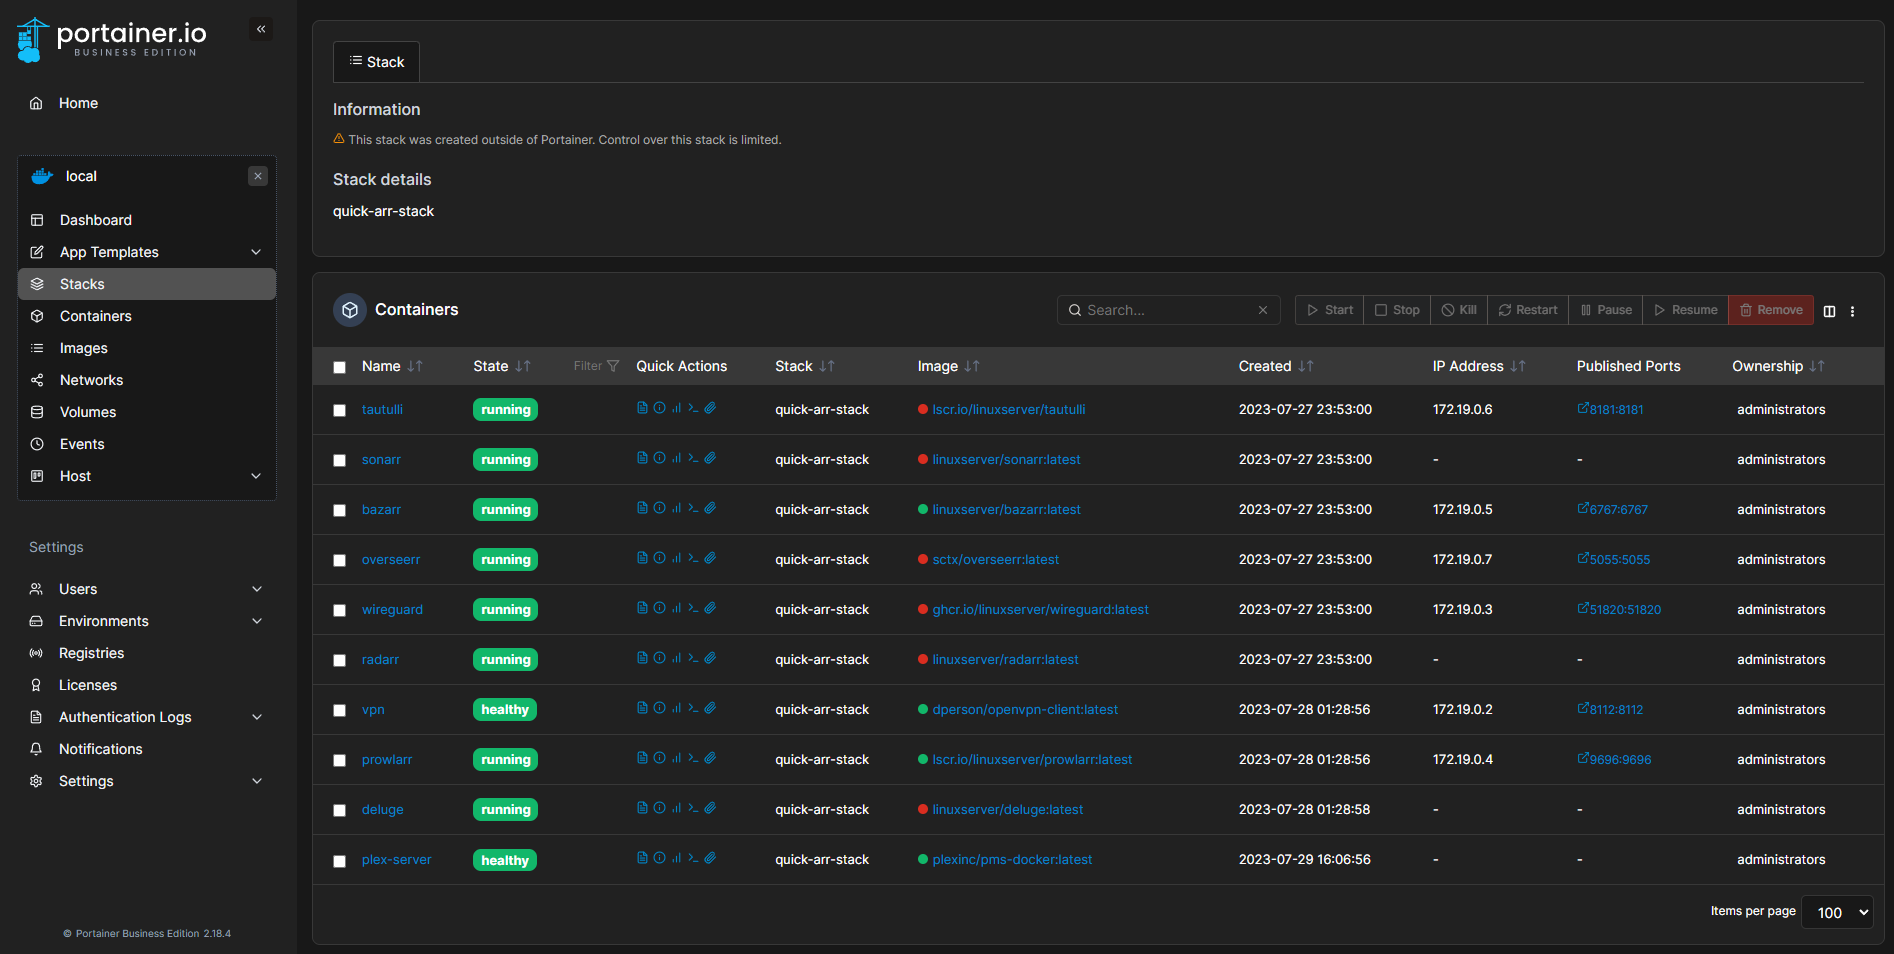The image size is (1894, 954).
Task: Attach to the wireguard container
Action: pyautogui.click(x=710, y=608)
